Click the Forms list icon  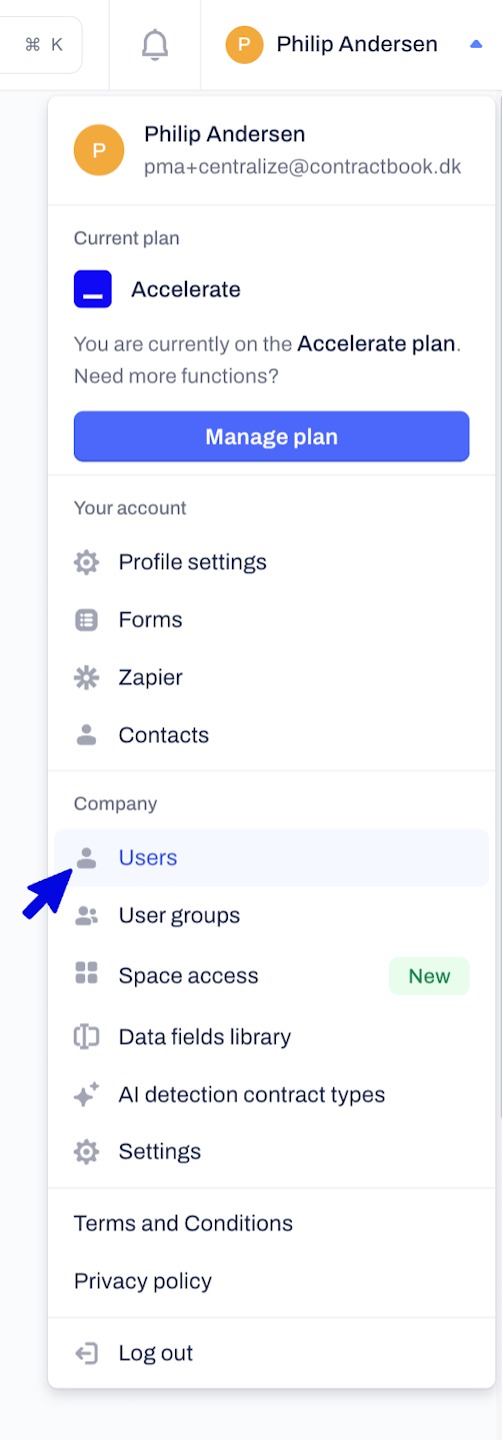click(87, 620)
